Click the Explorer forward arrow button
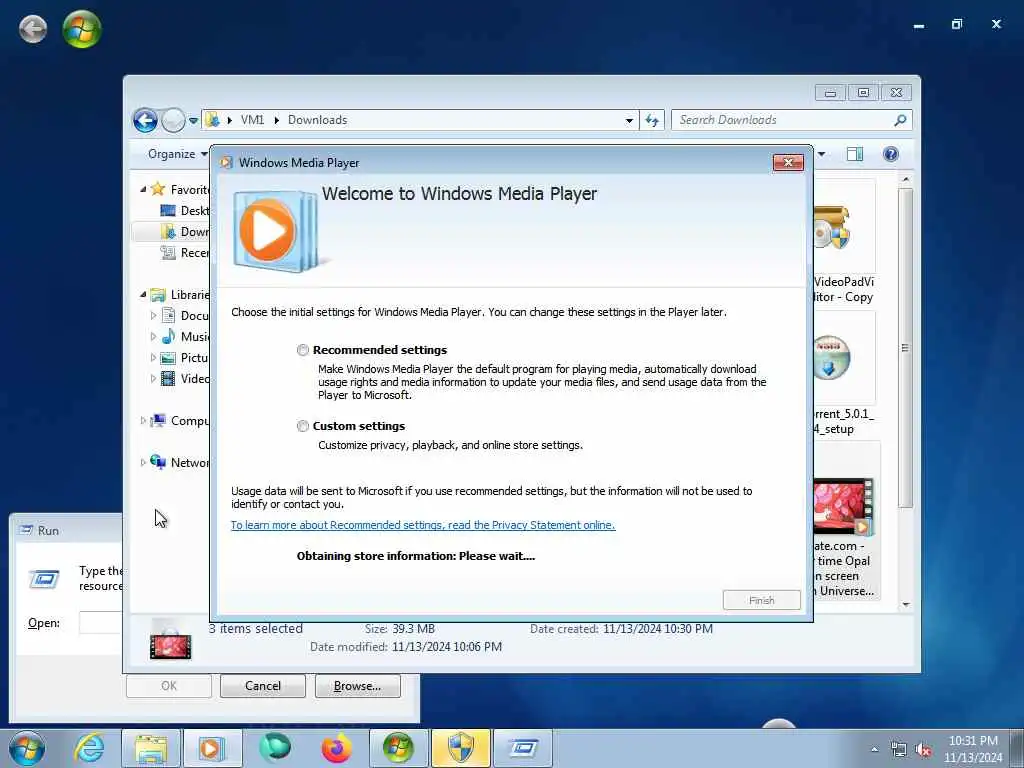 tap(173, 120)
